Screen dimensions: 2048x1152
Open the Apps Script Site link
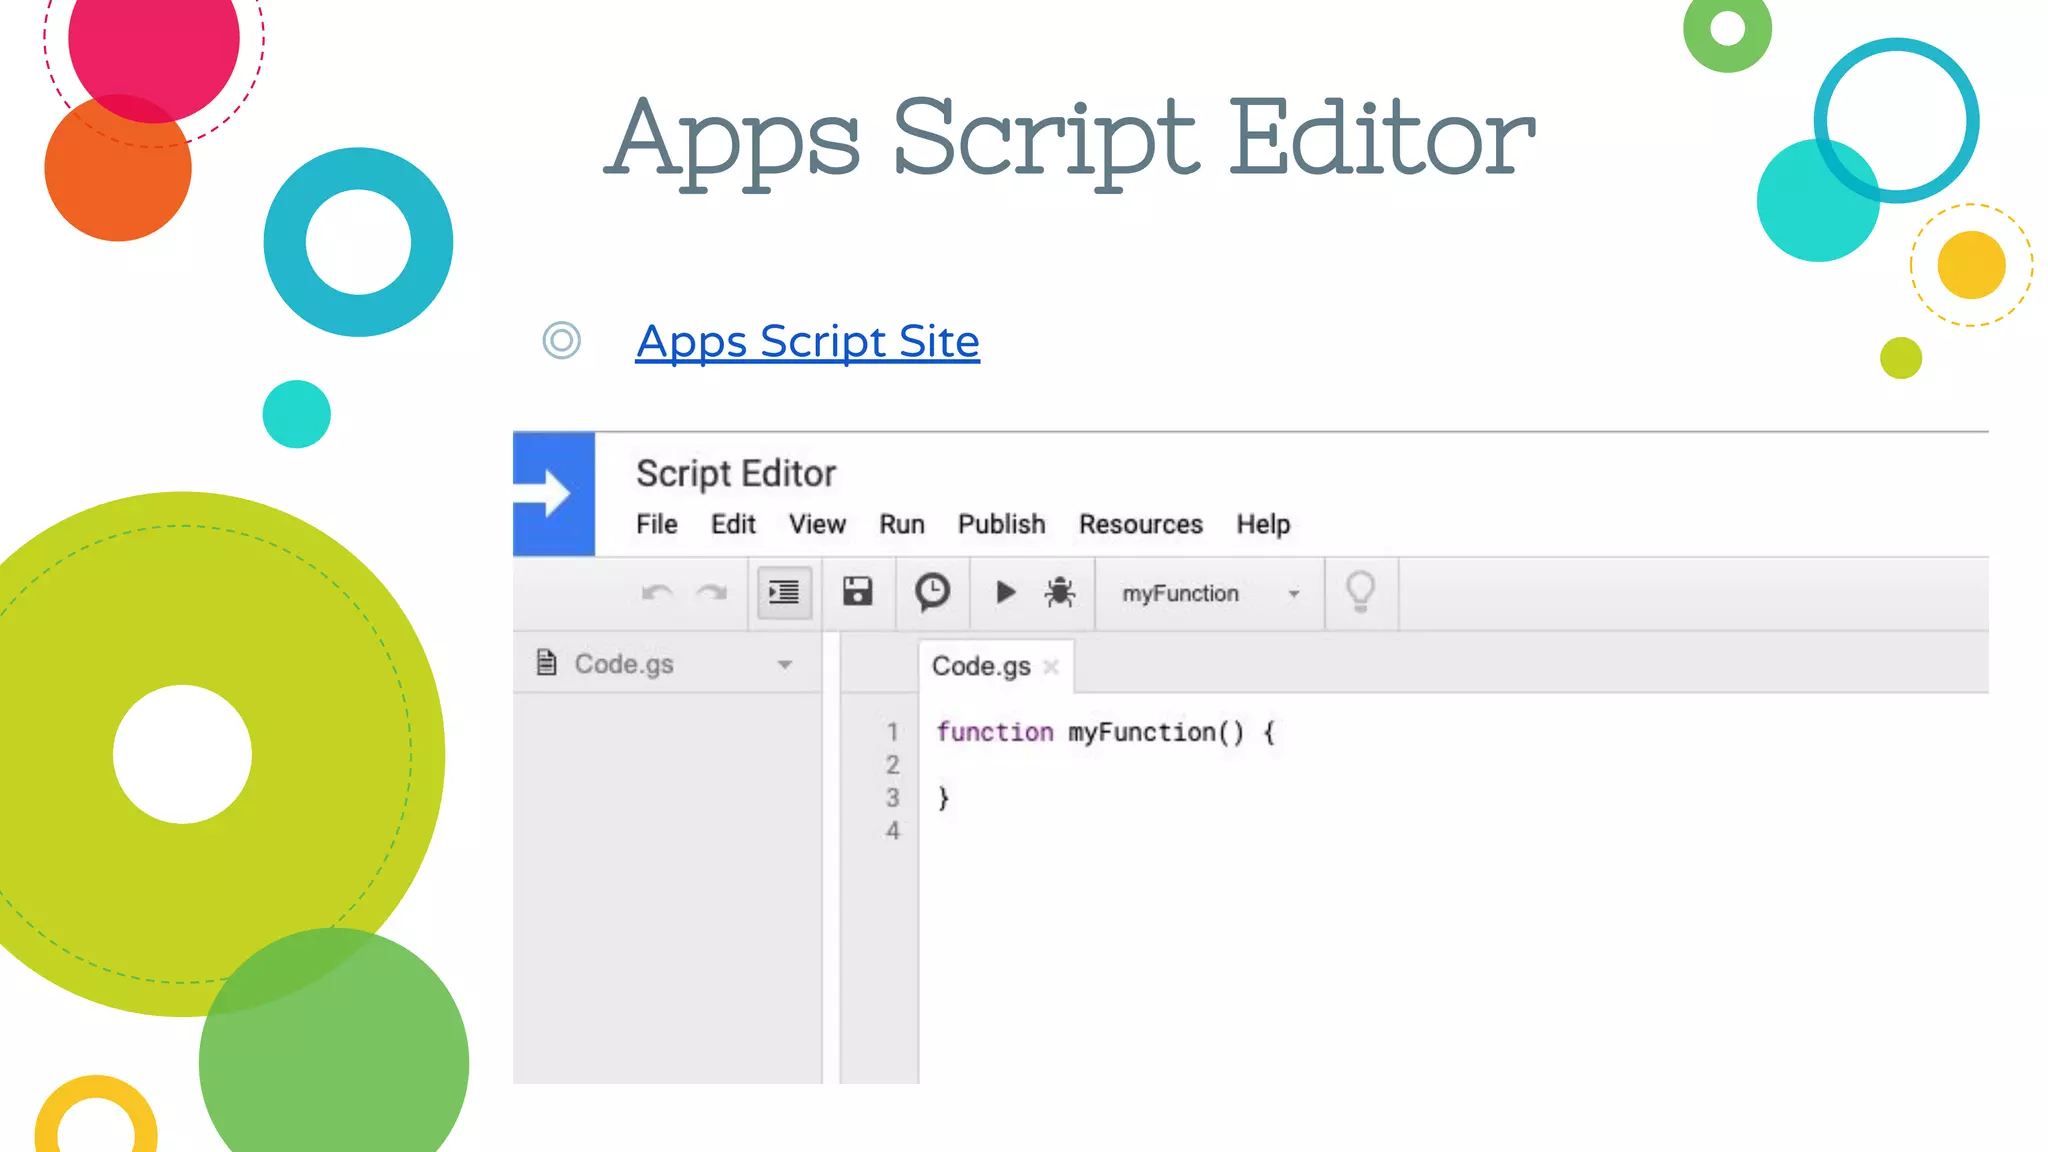(807, 342)
